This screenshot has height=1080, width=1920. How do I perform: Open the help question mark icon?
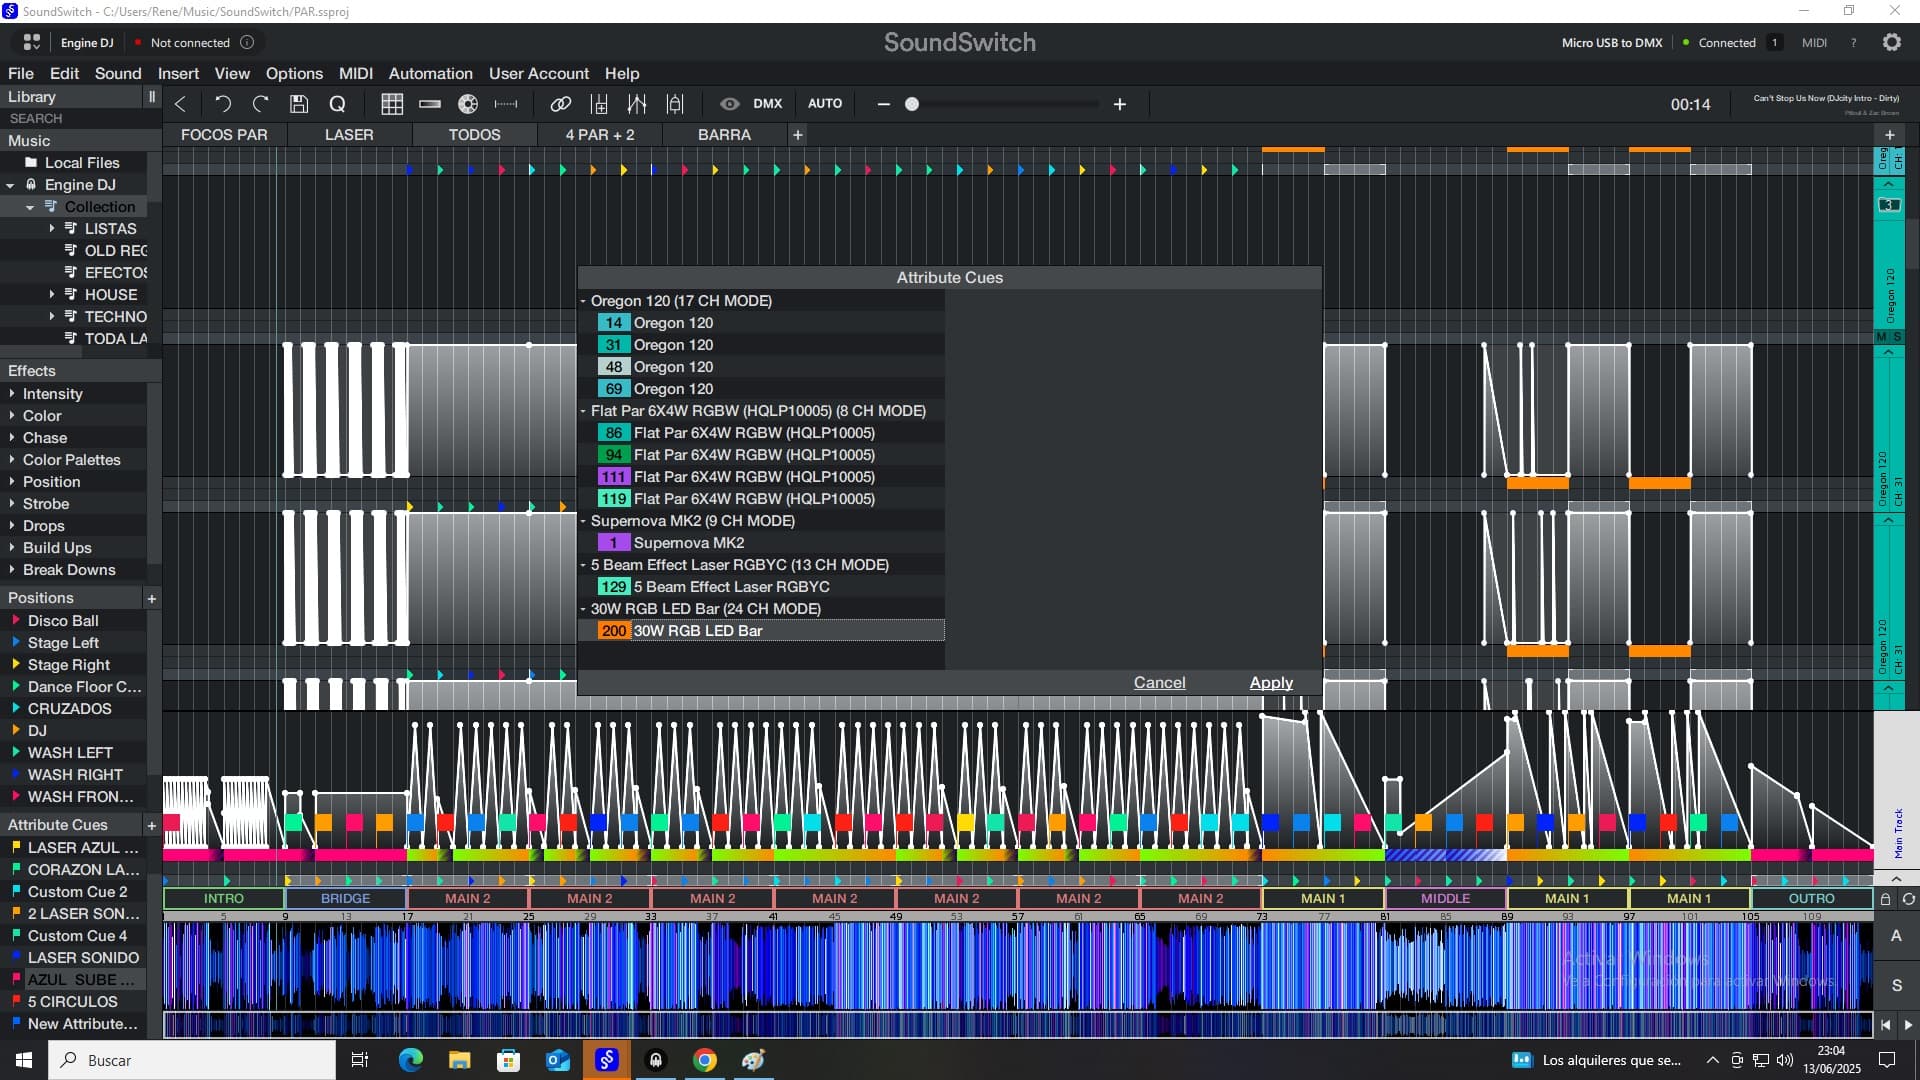click(1853, 43)
